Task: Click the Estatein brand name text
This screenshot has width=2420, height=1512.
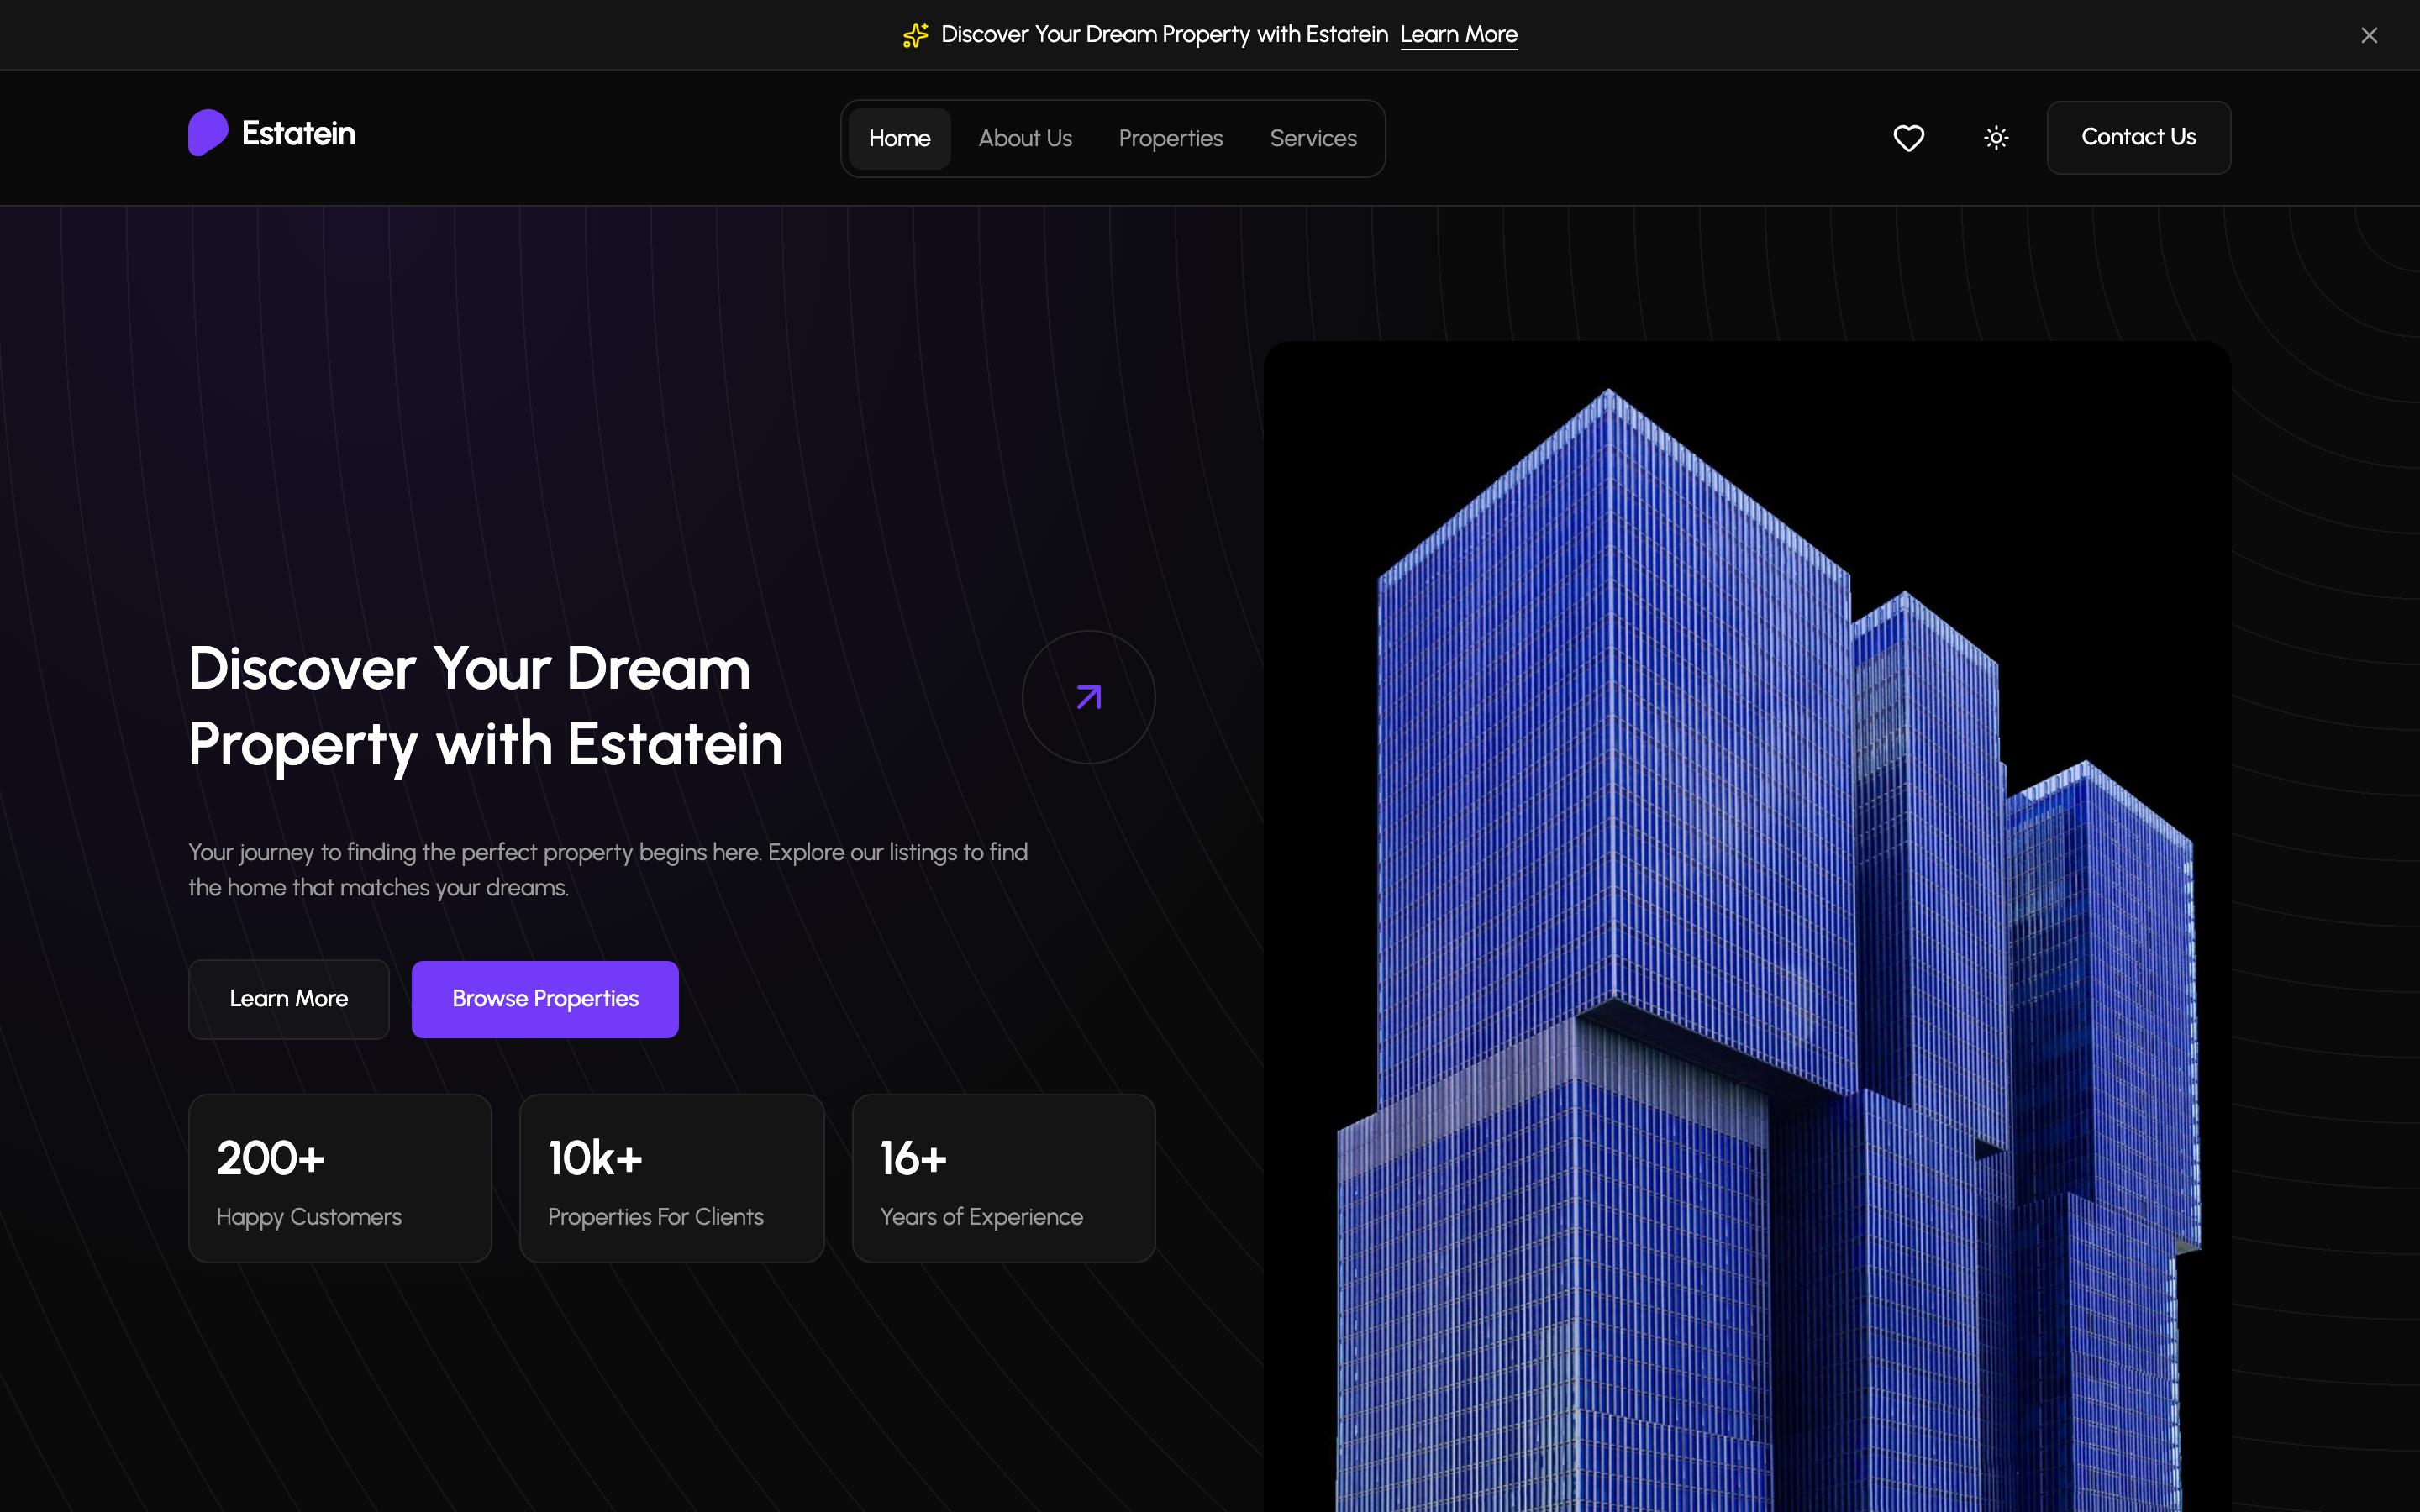Action: pos(298,133)
